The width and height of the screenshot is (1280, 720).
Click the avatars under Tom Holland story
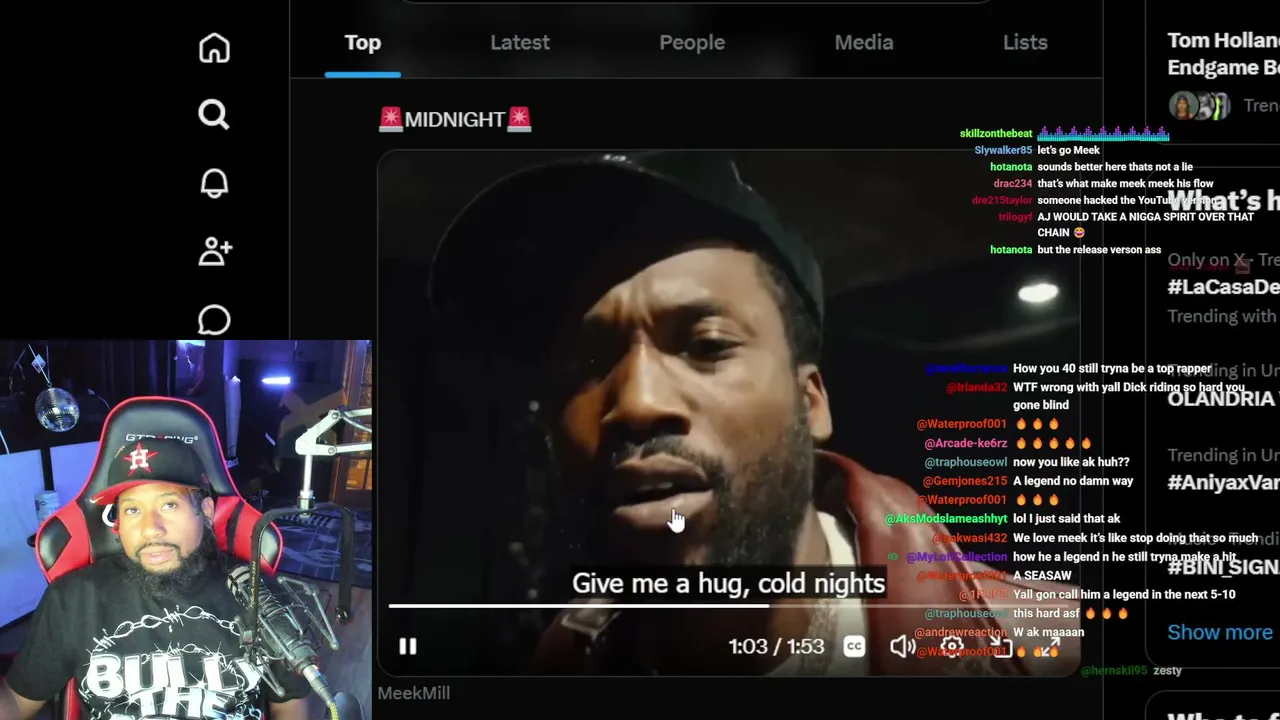(x=1199, y=105)
